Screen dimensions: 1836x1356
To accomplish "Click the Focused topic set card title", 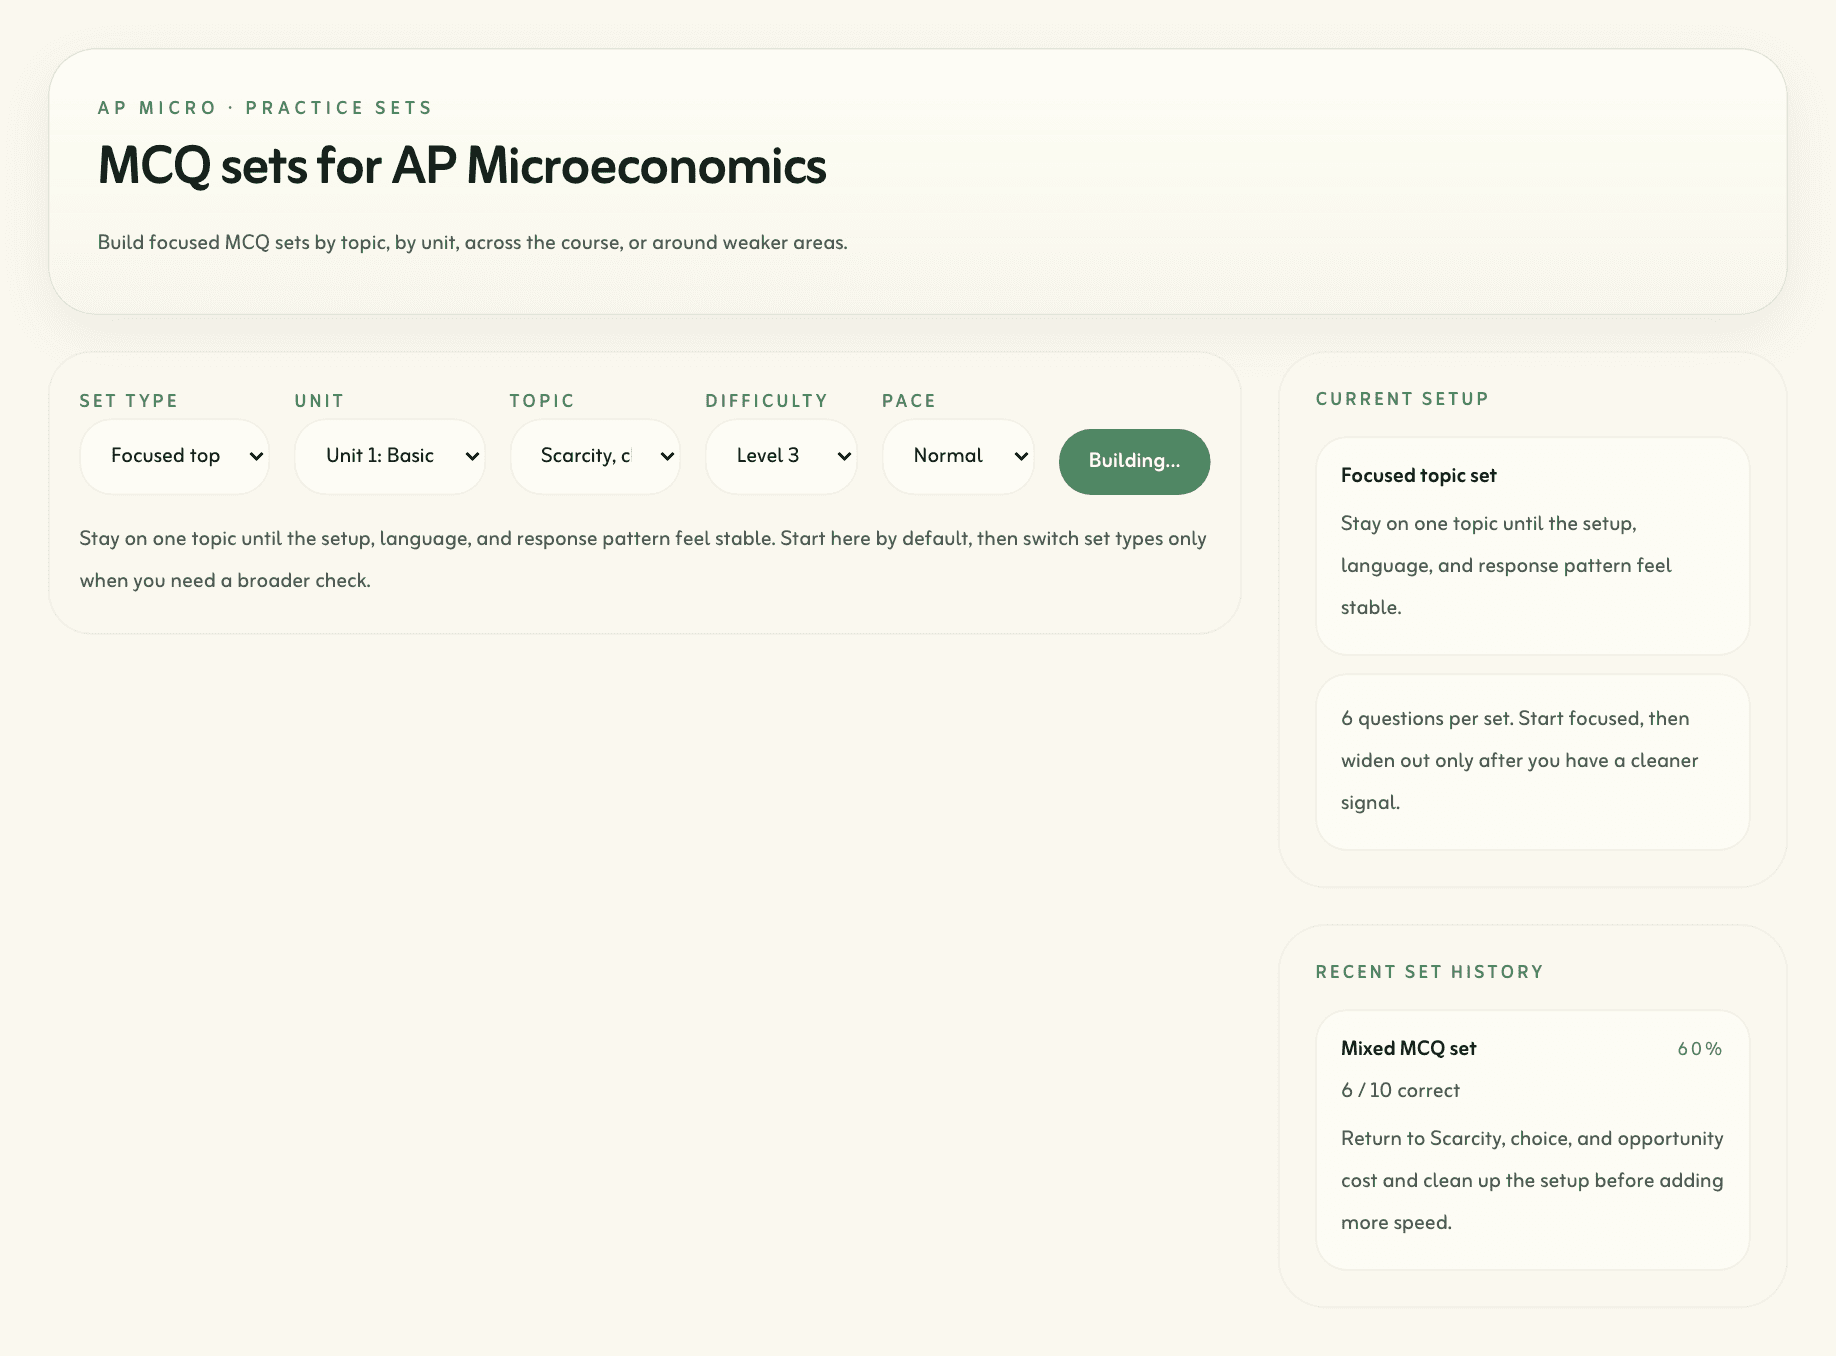I will click(1418, 475).
